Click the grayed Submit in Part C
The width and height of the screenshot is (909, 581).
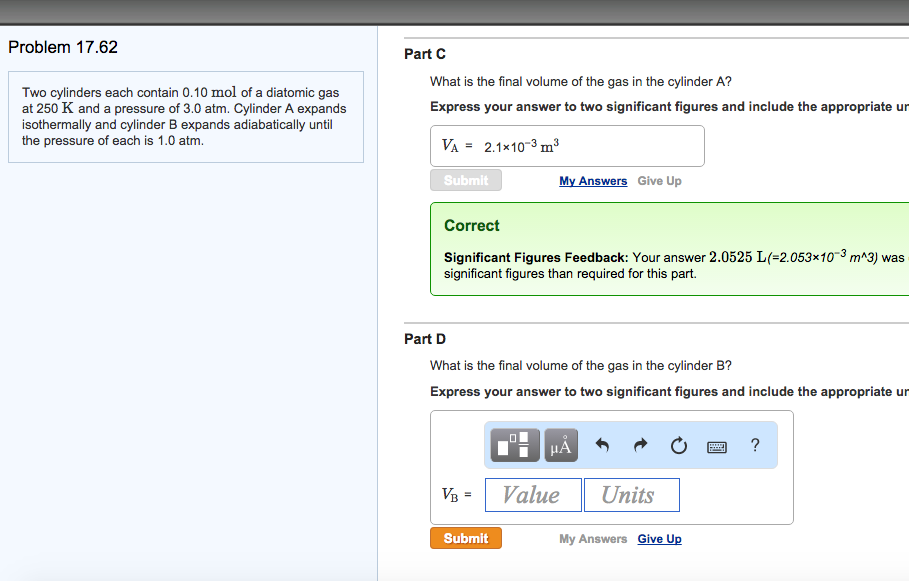[x=465, y=180]
